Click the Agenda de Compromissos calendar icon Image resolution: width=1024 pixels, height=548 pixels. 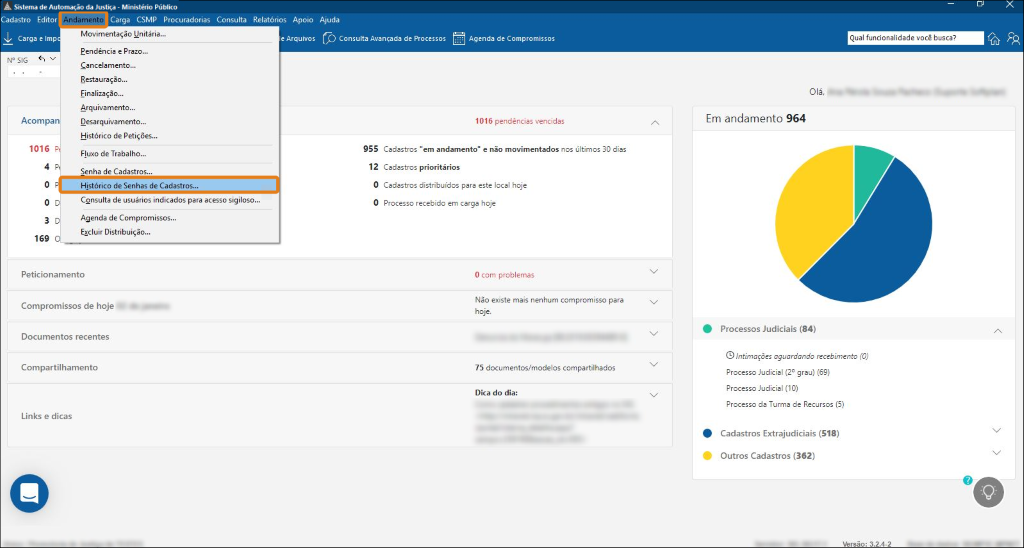(459, 39)
